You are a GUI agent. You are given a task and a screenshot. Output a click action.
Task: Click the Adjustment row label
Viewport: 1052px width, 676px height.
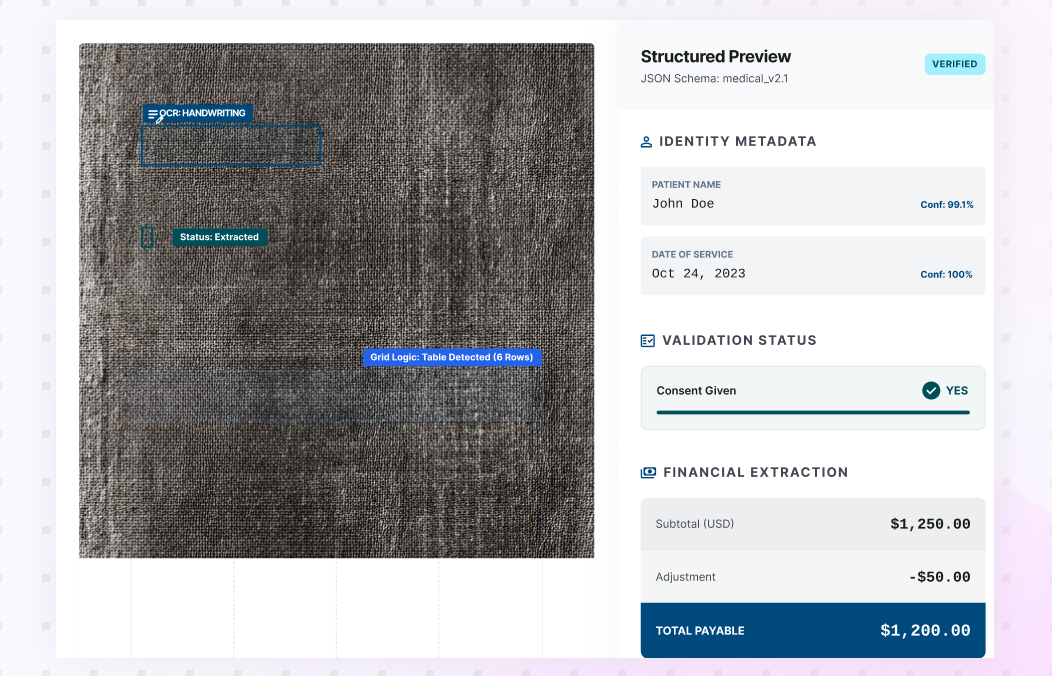(685, 577)
